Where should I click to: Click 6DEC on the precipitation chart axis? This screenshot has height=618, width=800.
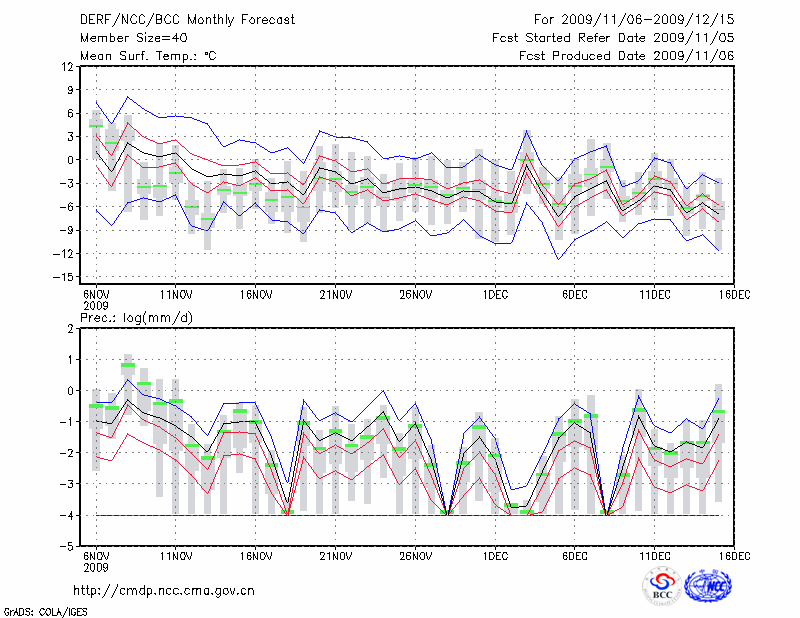click(x=574, y=555)
